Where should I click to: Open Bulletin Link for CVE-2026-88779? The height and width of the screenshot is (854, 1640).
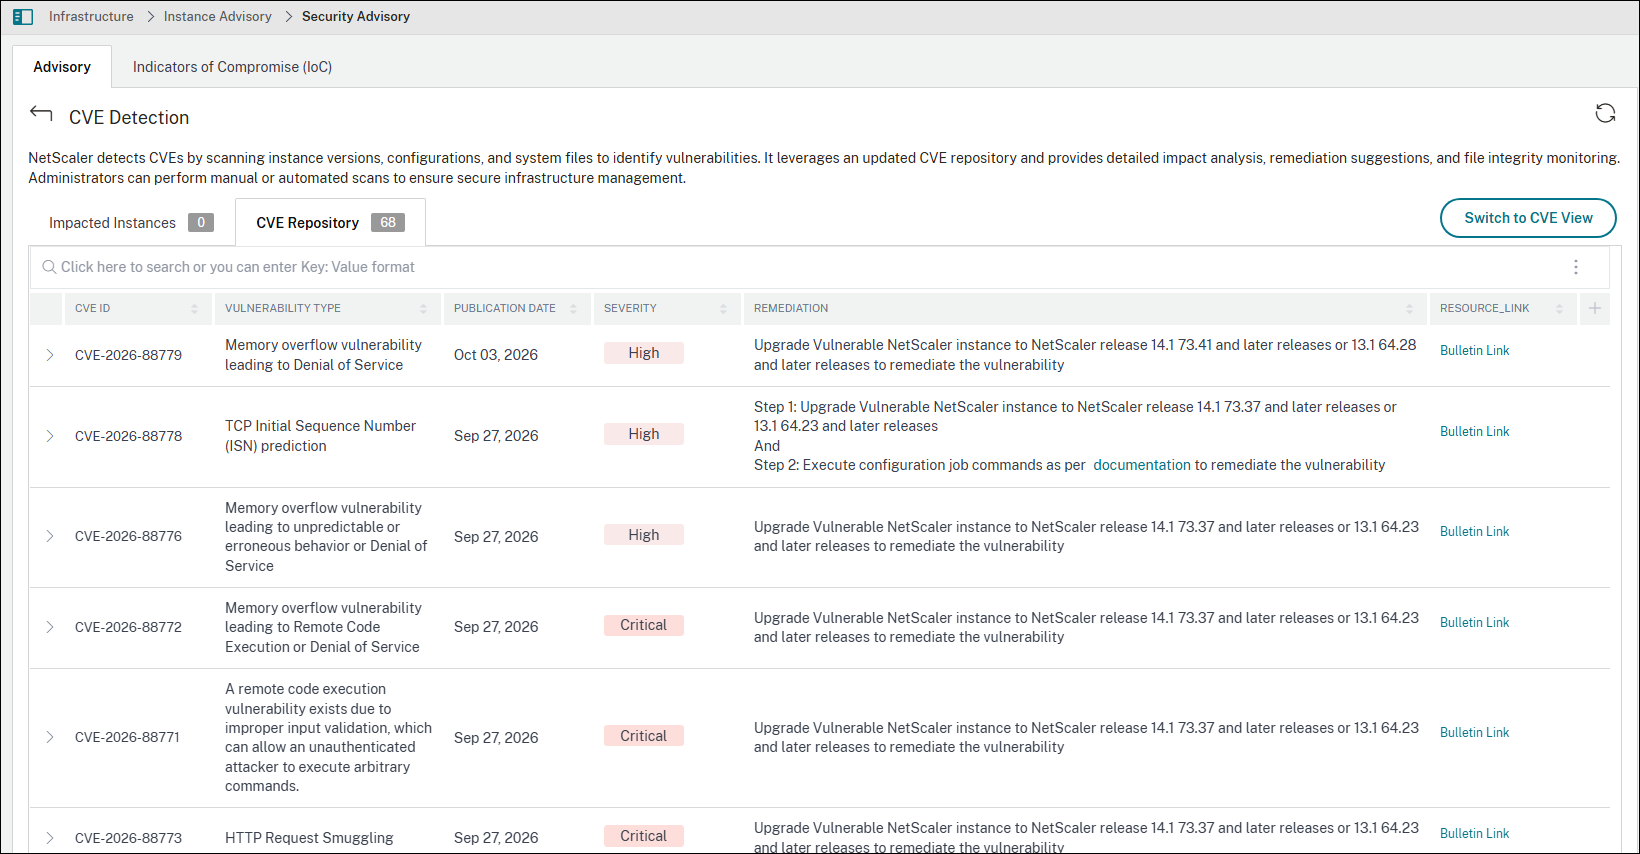pos(1474,351)
